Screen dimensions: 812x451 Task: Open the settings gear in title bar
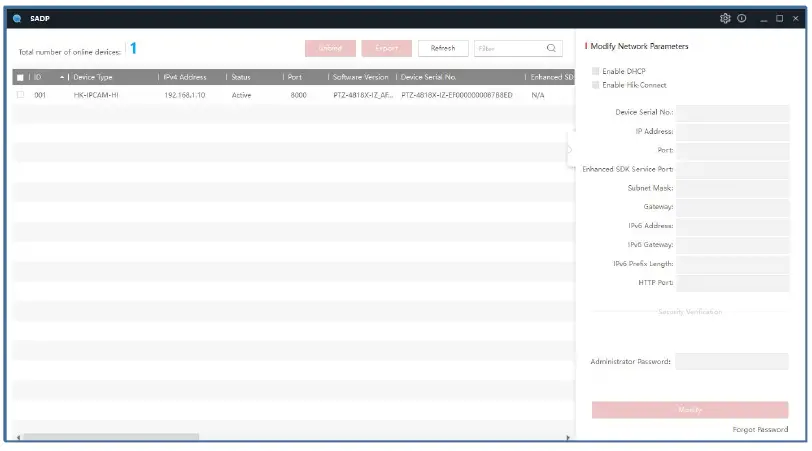coord(725,18)
